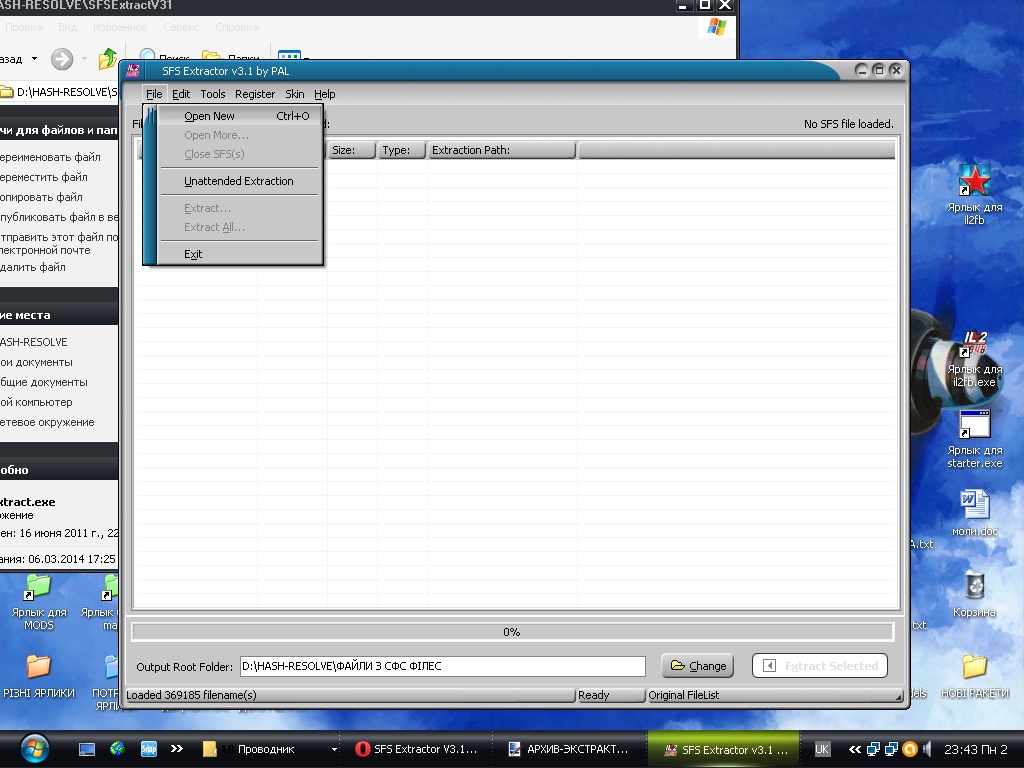Screen dimensions: 1024x768
Task: Open the моли.doc Word document icon
Action: click(x=974, y=503)
